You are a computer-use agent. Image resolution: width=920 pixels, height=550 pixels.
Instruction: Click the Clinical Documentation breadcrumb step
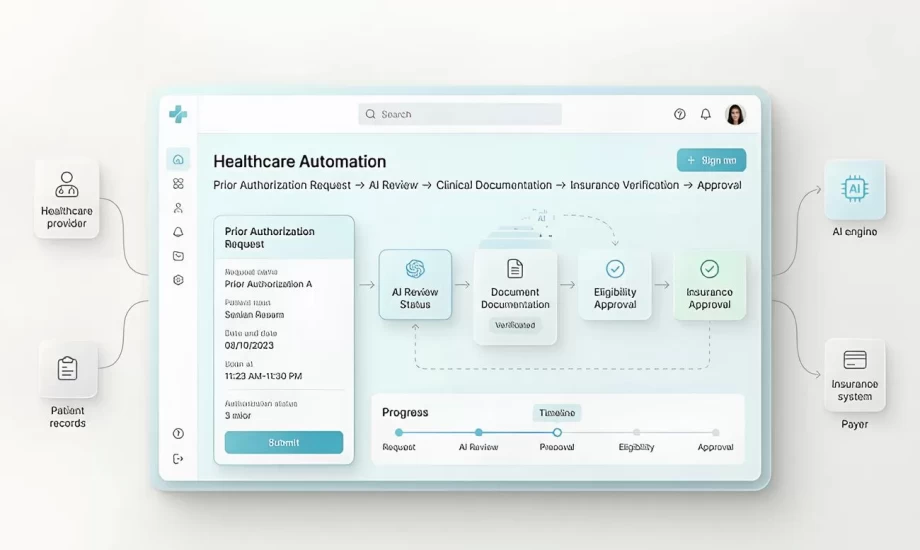494,185
